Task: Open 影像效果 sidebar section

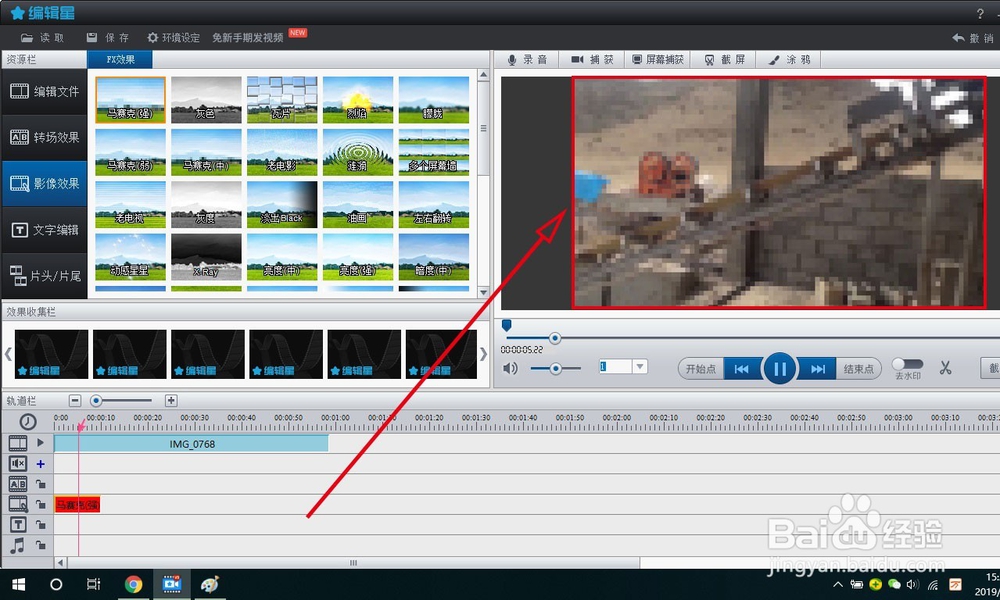Action: [44, 184]
